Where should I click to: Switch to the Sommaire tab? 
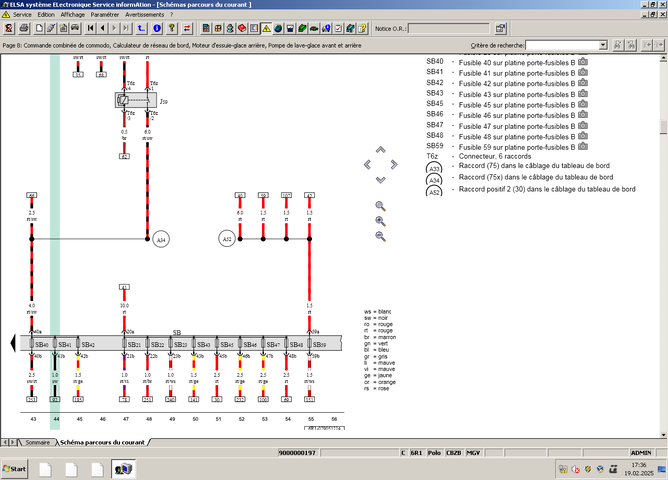tap(37, 441)
